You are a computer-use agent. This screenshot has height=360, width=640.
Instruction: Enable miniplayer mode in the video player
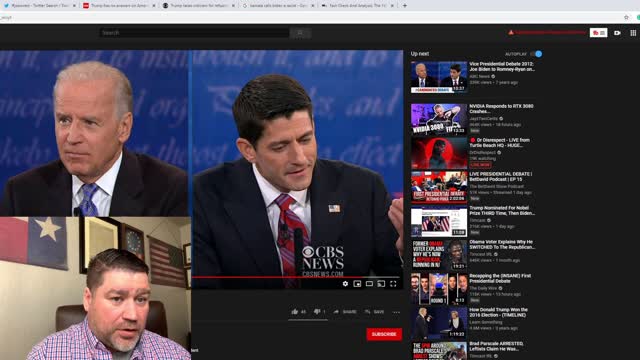[x=357, y=284]
